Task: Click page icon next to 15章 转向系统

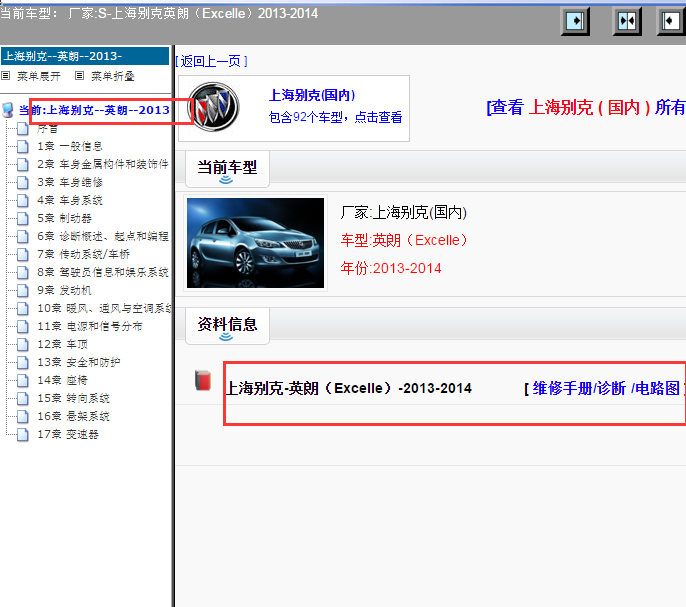Action: 23,398
